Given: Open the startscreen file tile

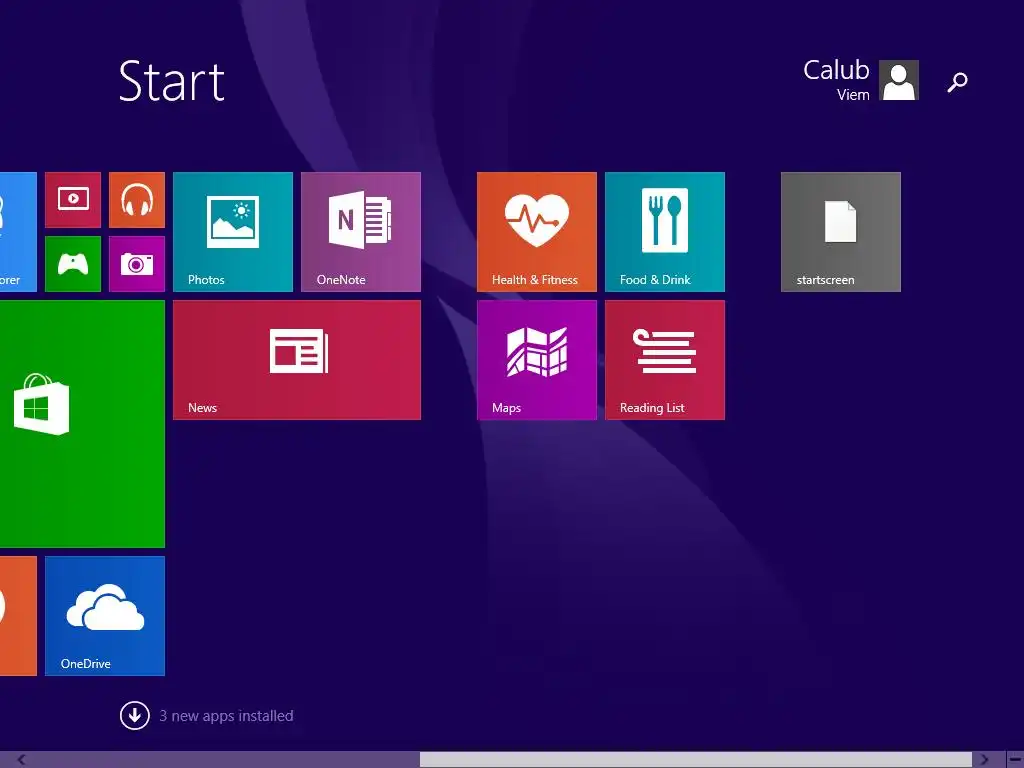Looking at the screenshot, I should (x=840, y=232).
